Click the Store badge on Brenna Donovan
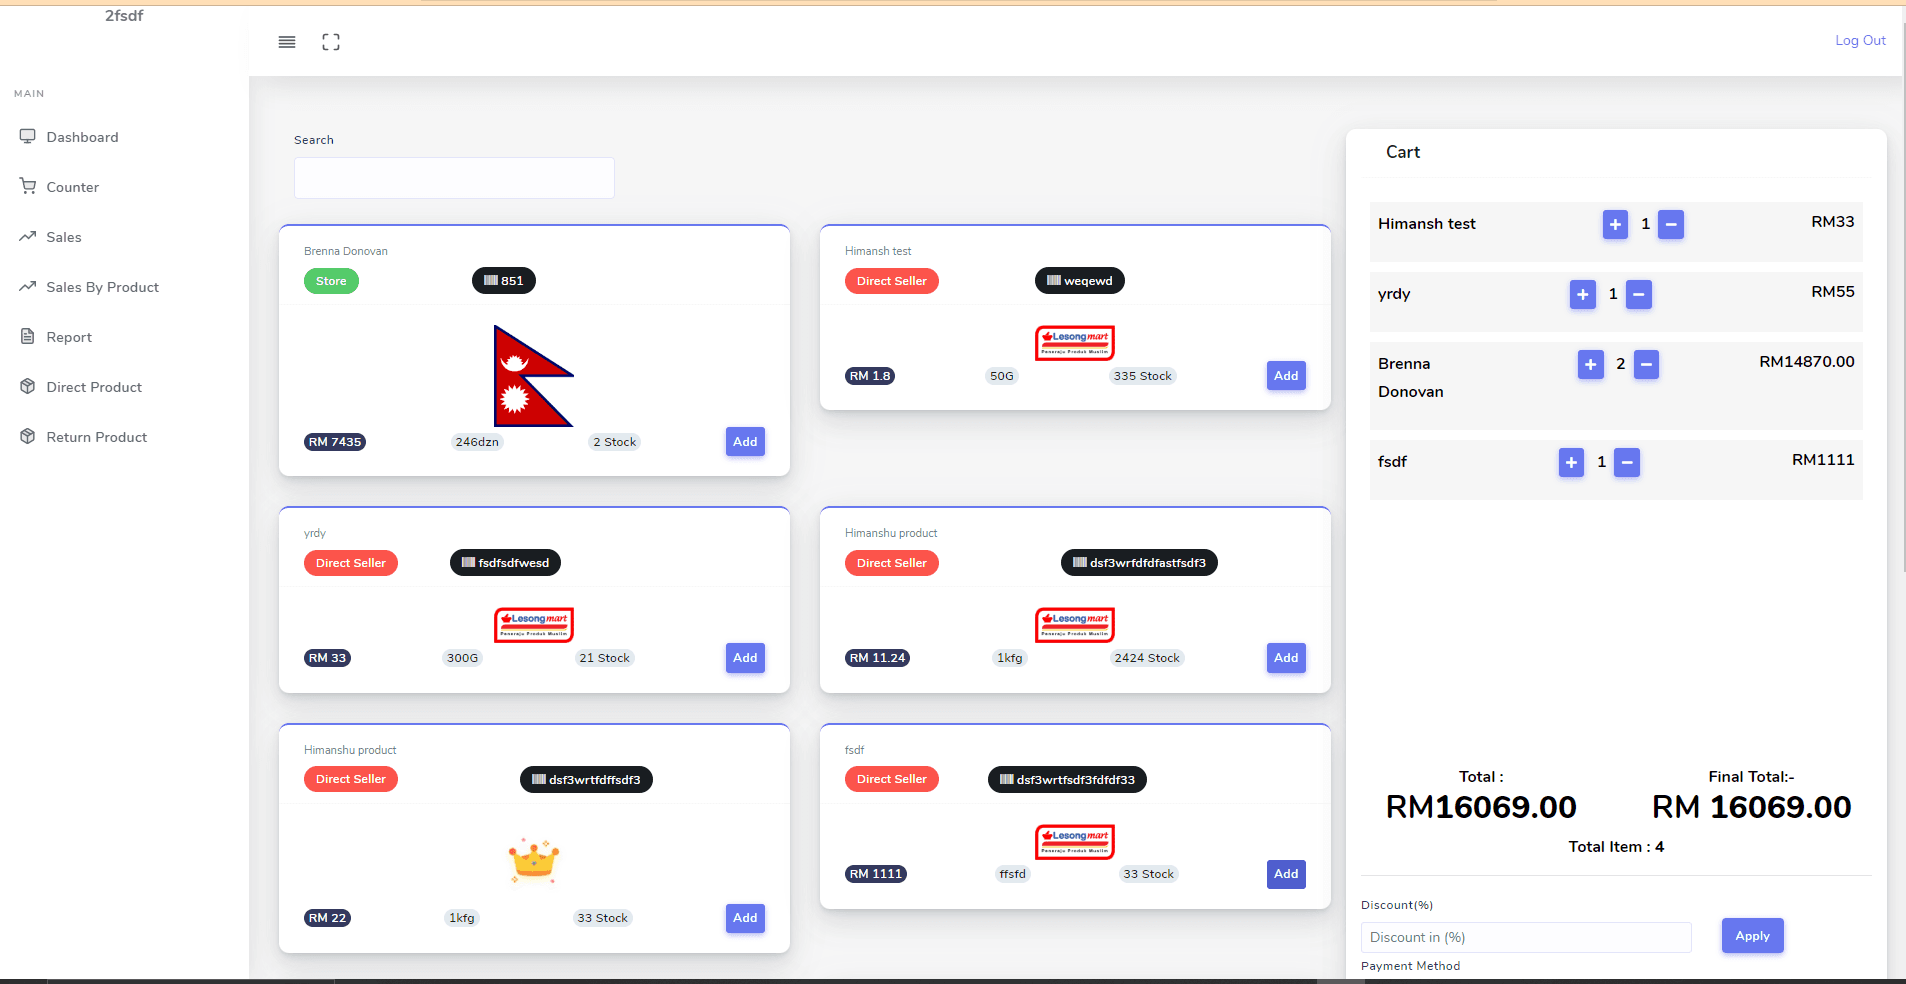 (330, 281)
